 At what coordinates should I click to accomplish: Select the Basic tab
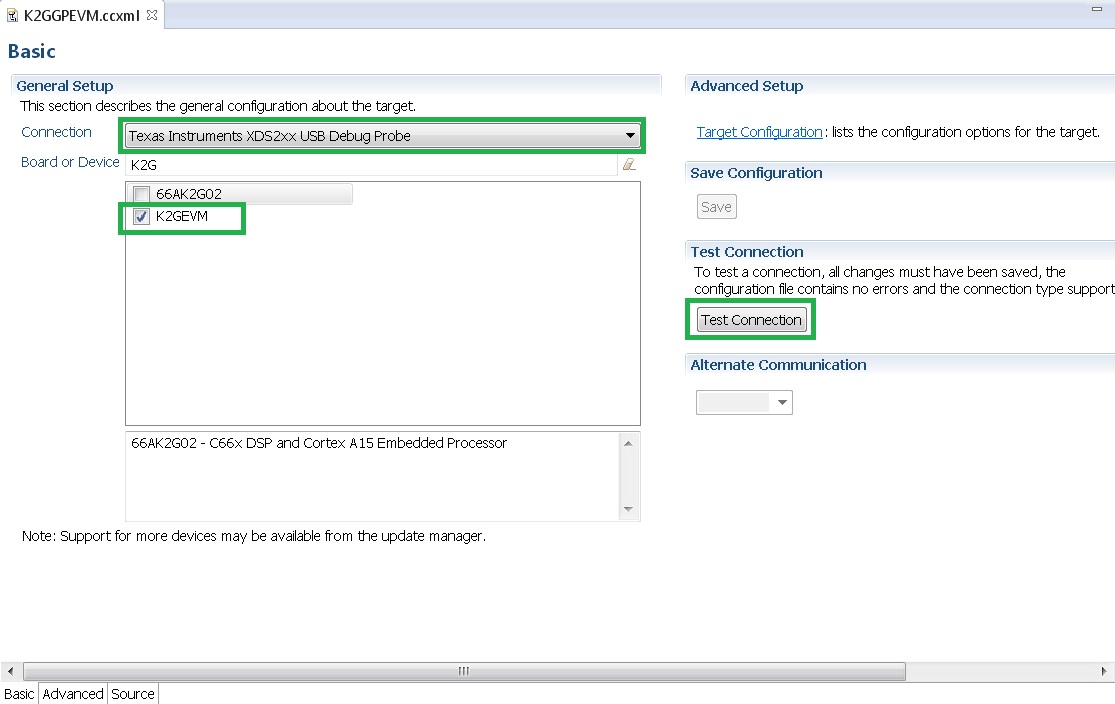pyautogui.click(x=19, y=693)
